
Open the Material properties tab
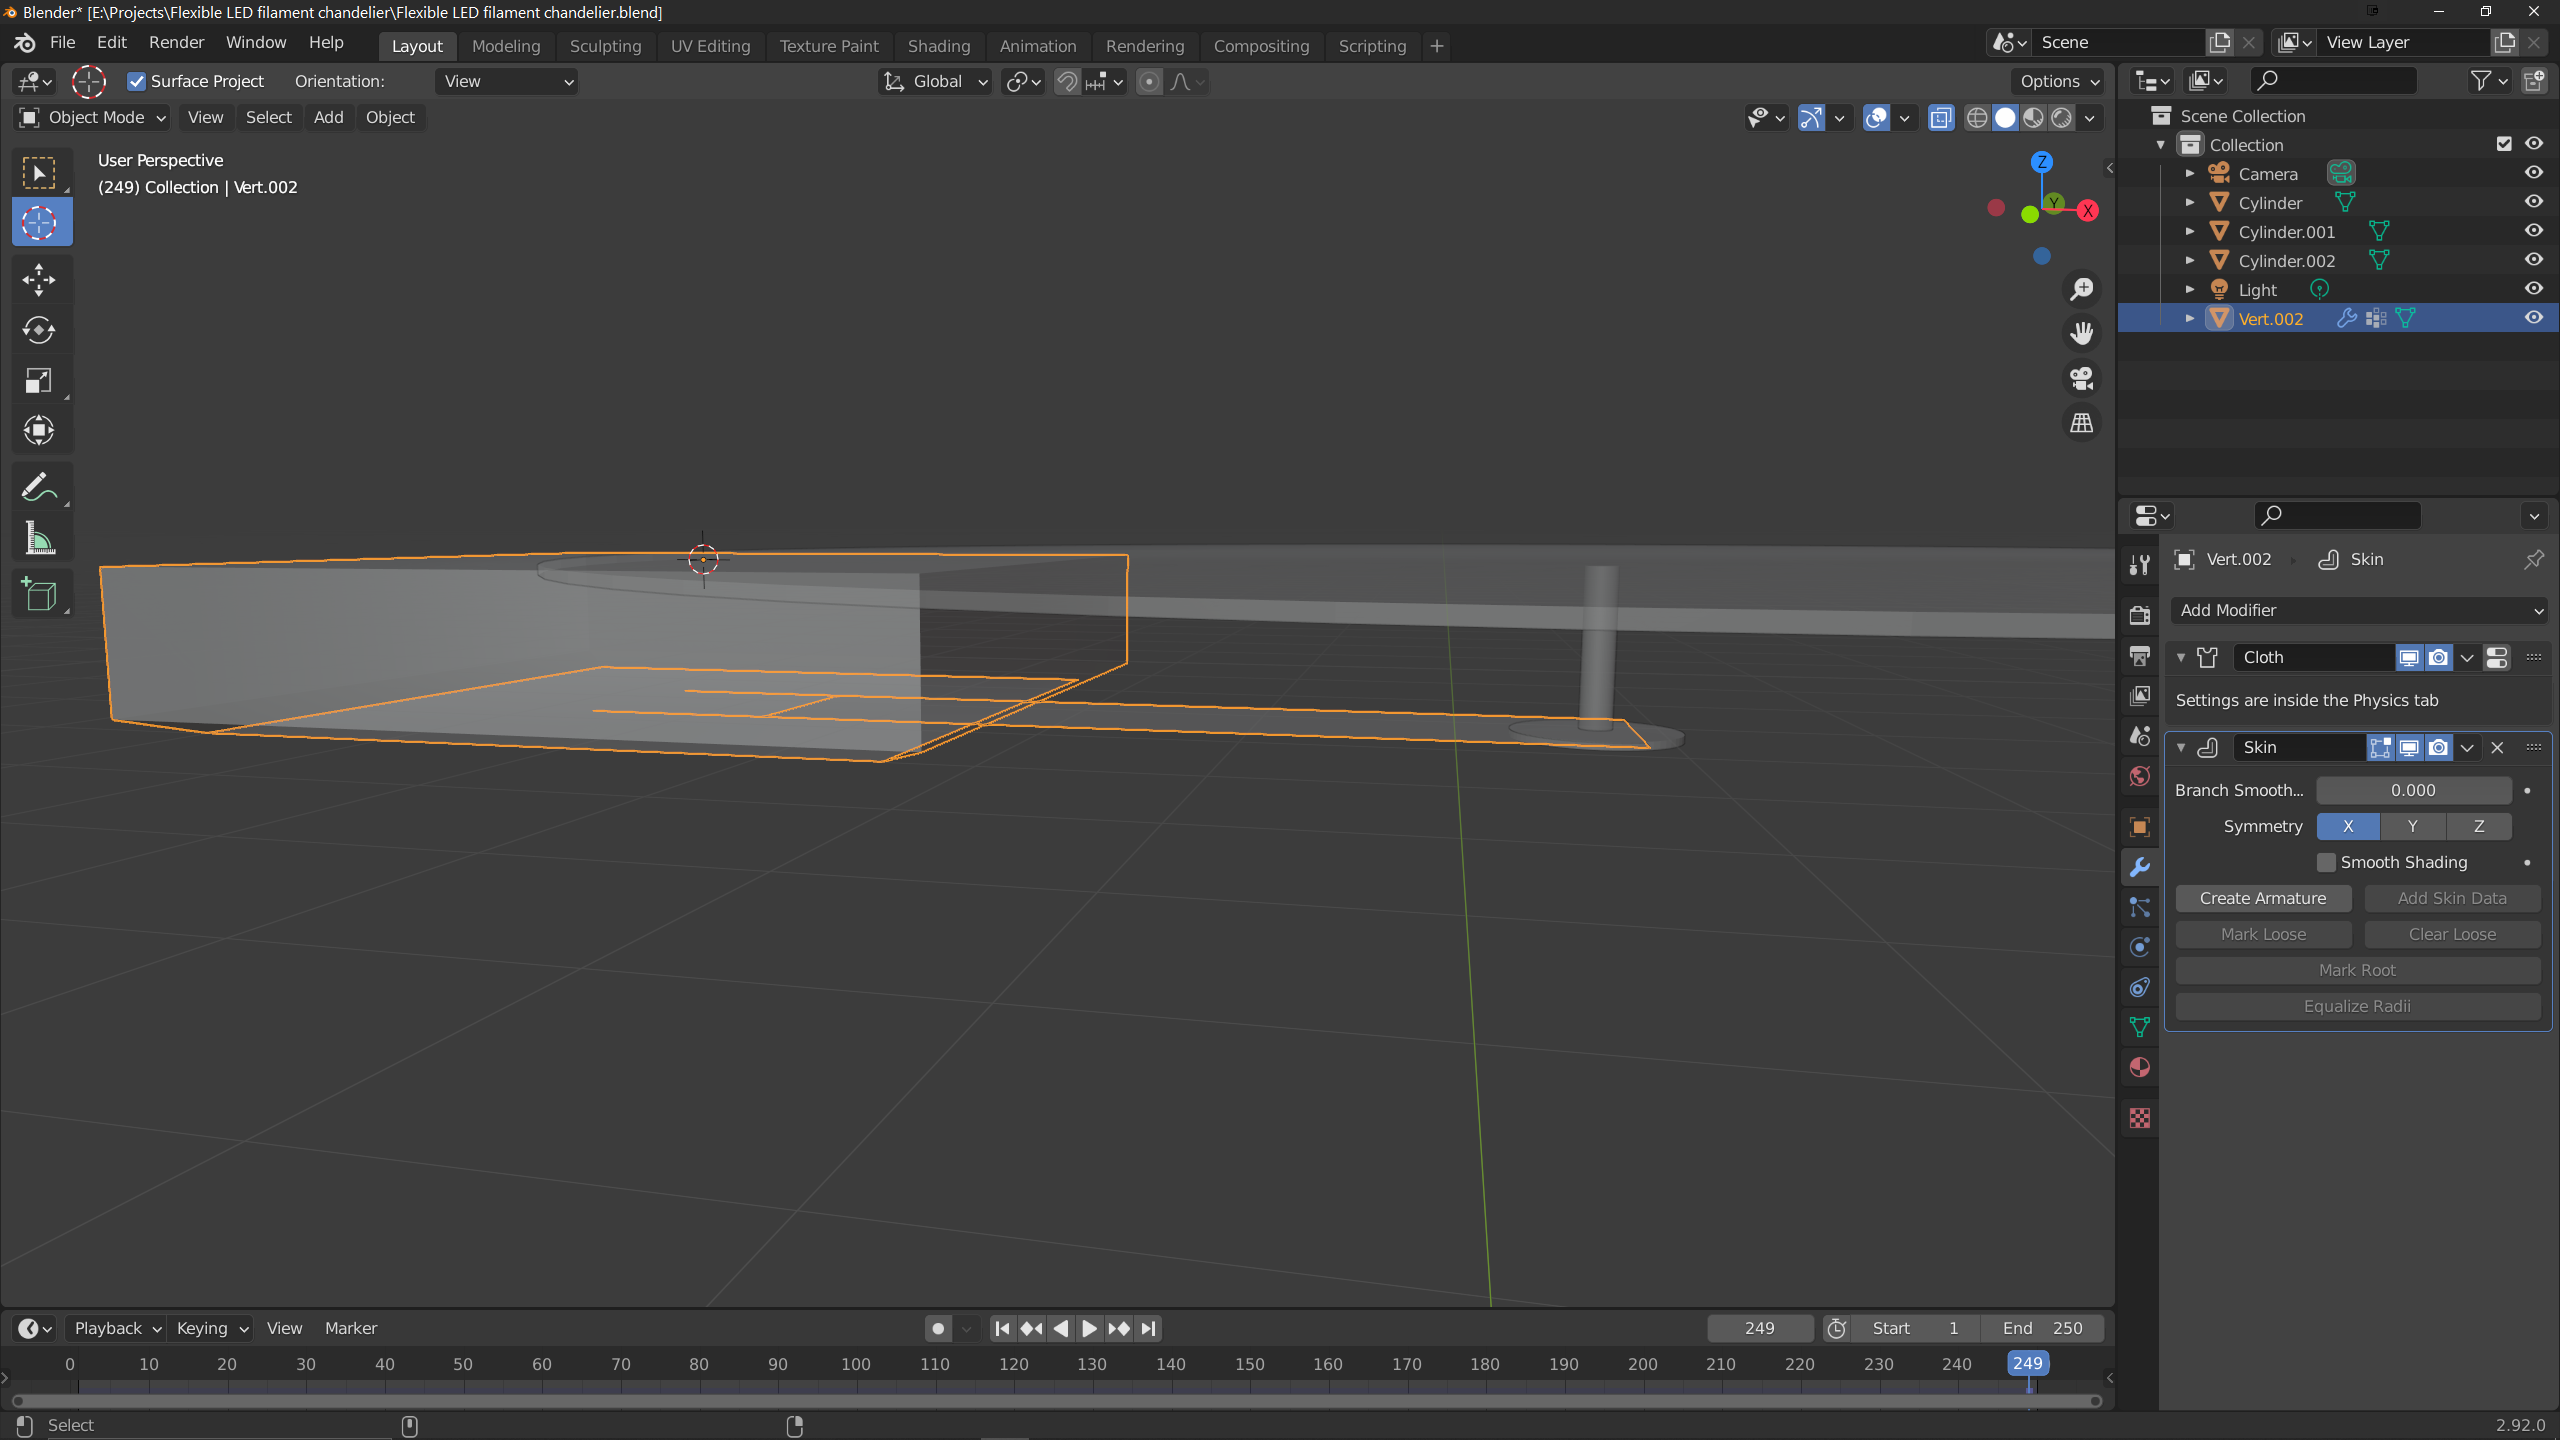pyautogui.click(x=2140, y=1067)
